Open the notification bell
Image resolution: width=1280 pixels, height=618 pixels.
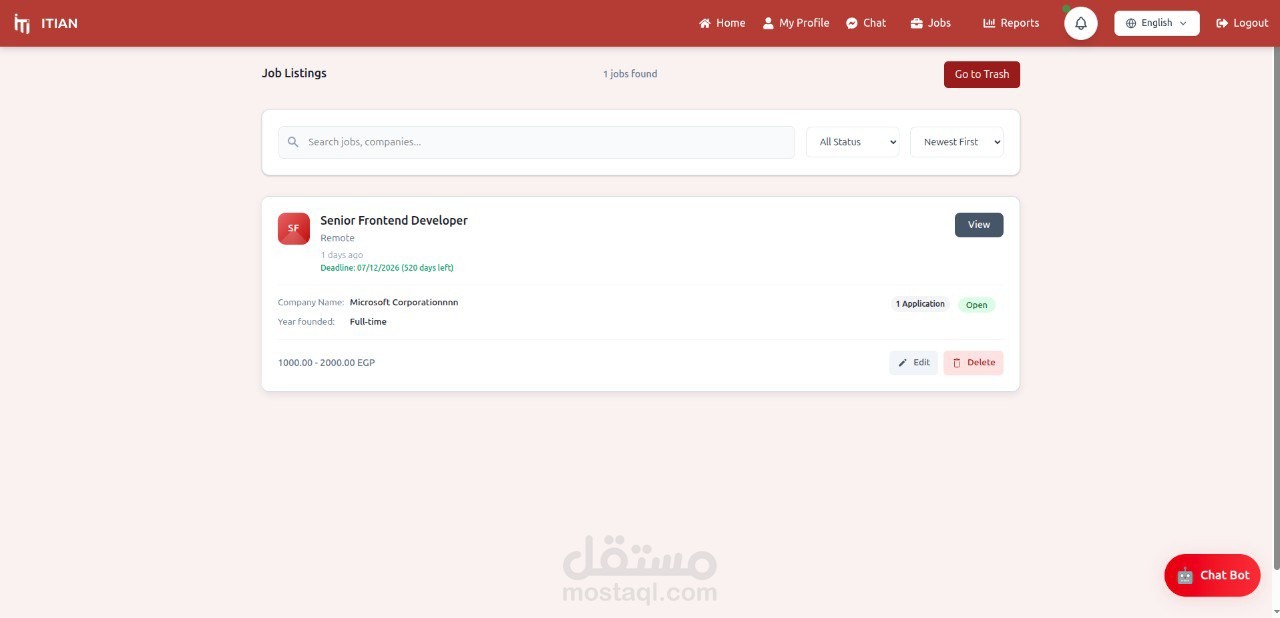point(1081,23)
